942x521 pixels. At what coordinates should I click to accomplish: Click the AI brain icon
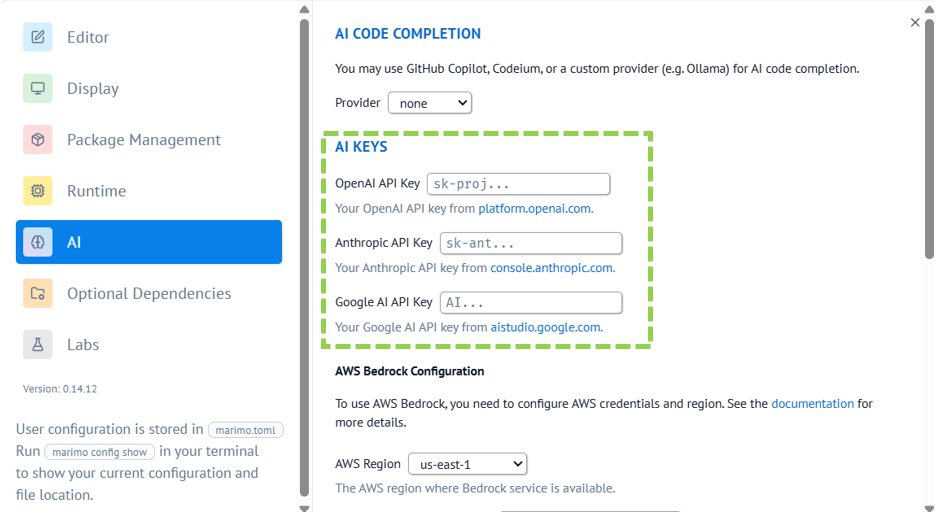point(38,242)
